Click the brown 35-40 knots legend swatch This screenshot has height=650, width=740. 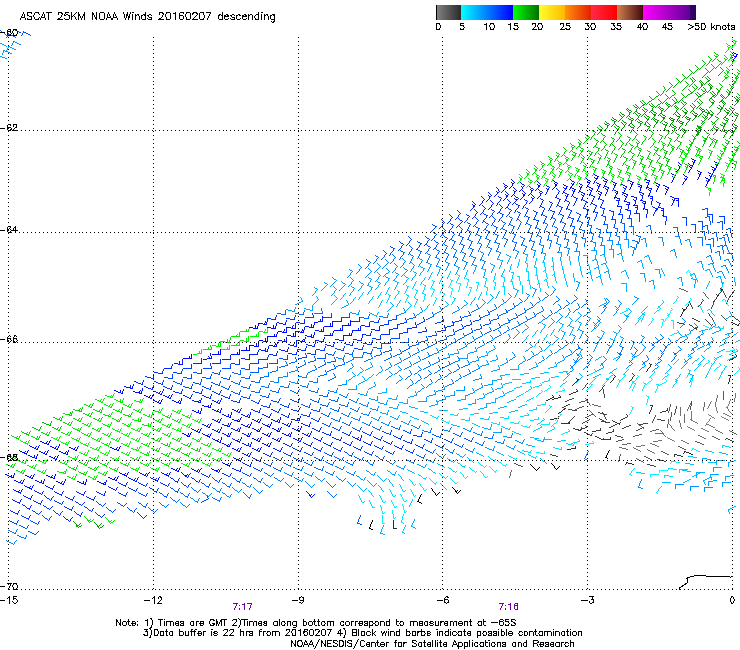630,12
